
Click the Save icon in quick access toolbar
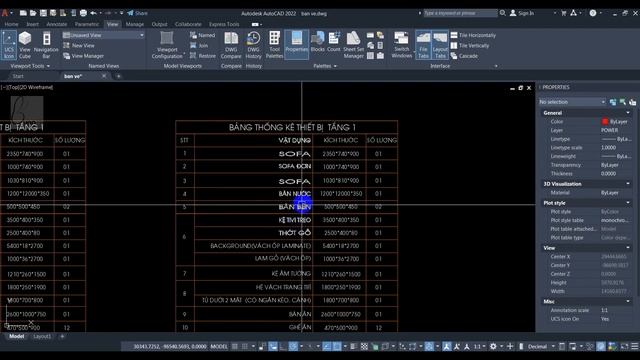(x=43, y=13)
